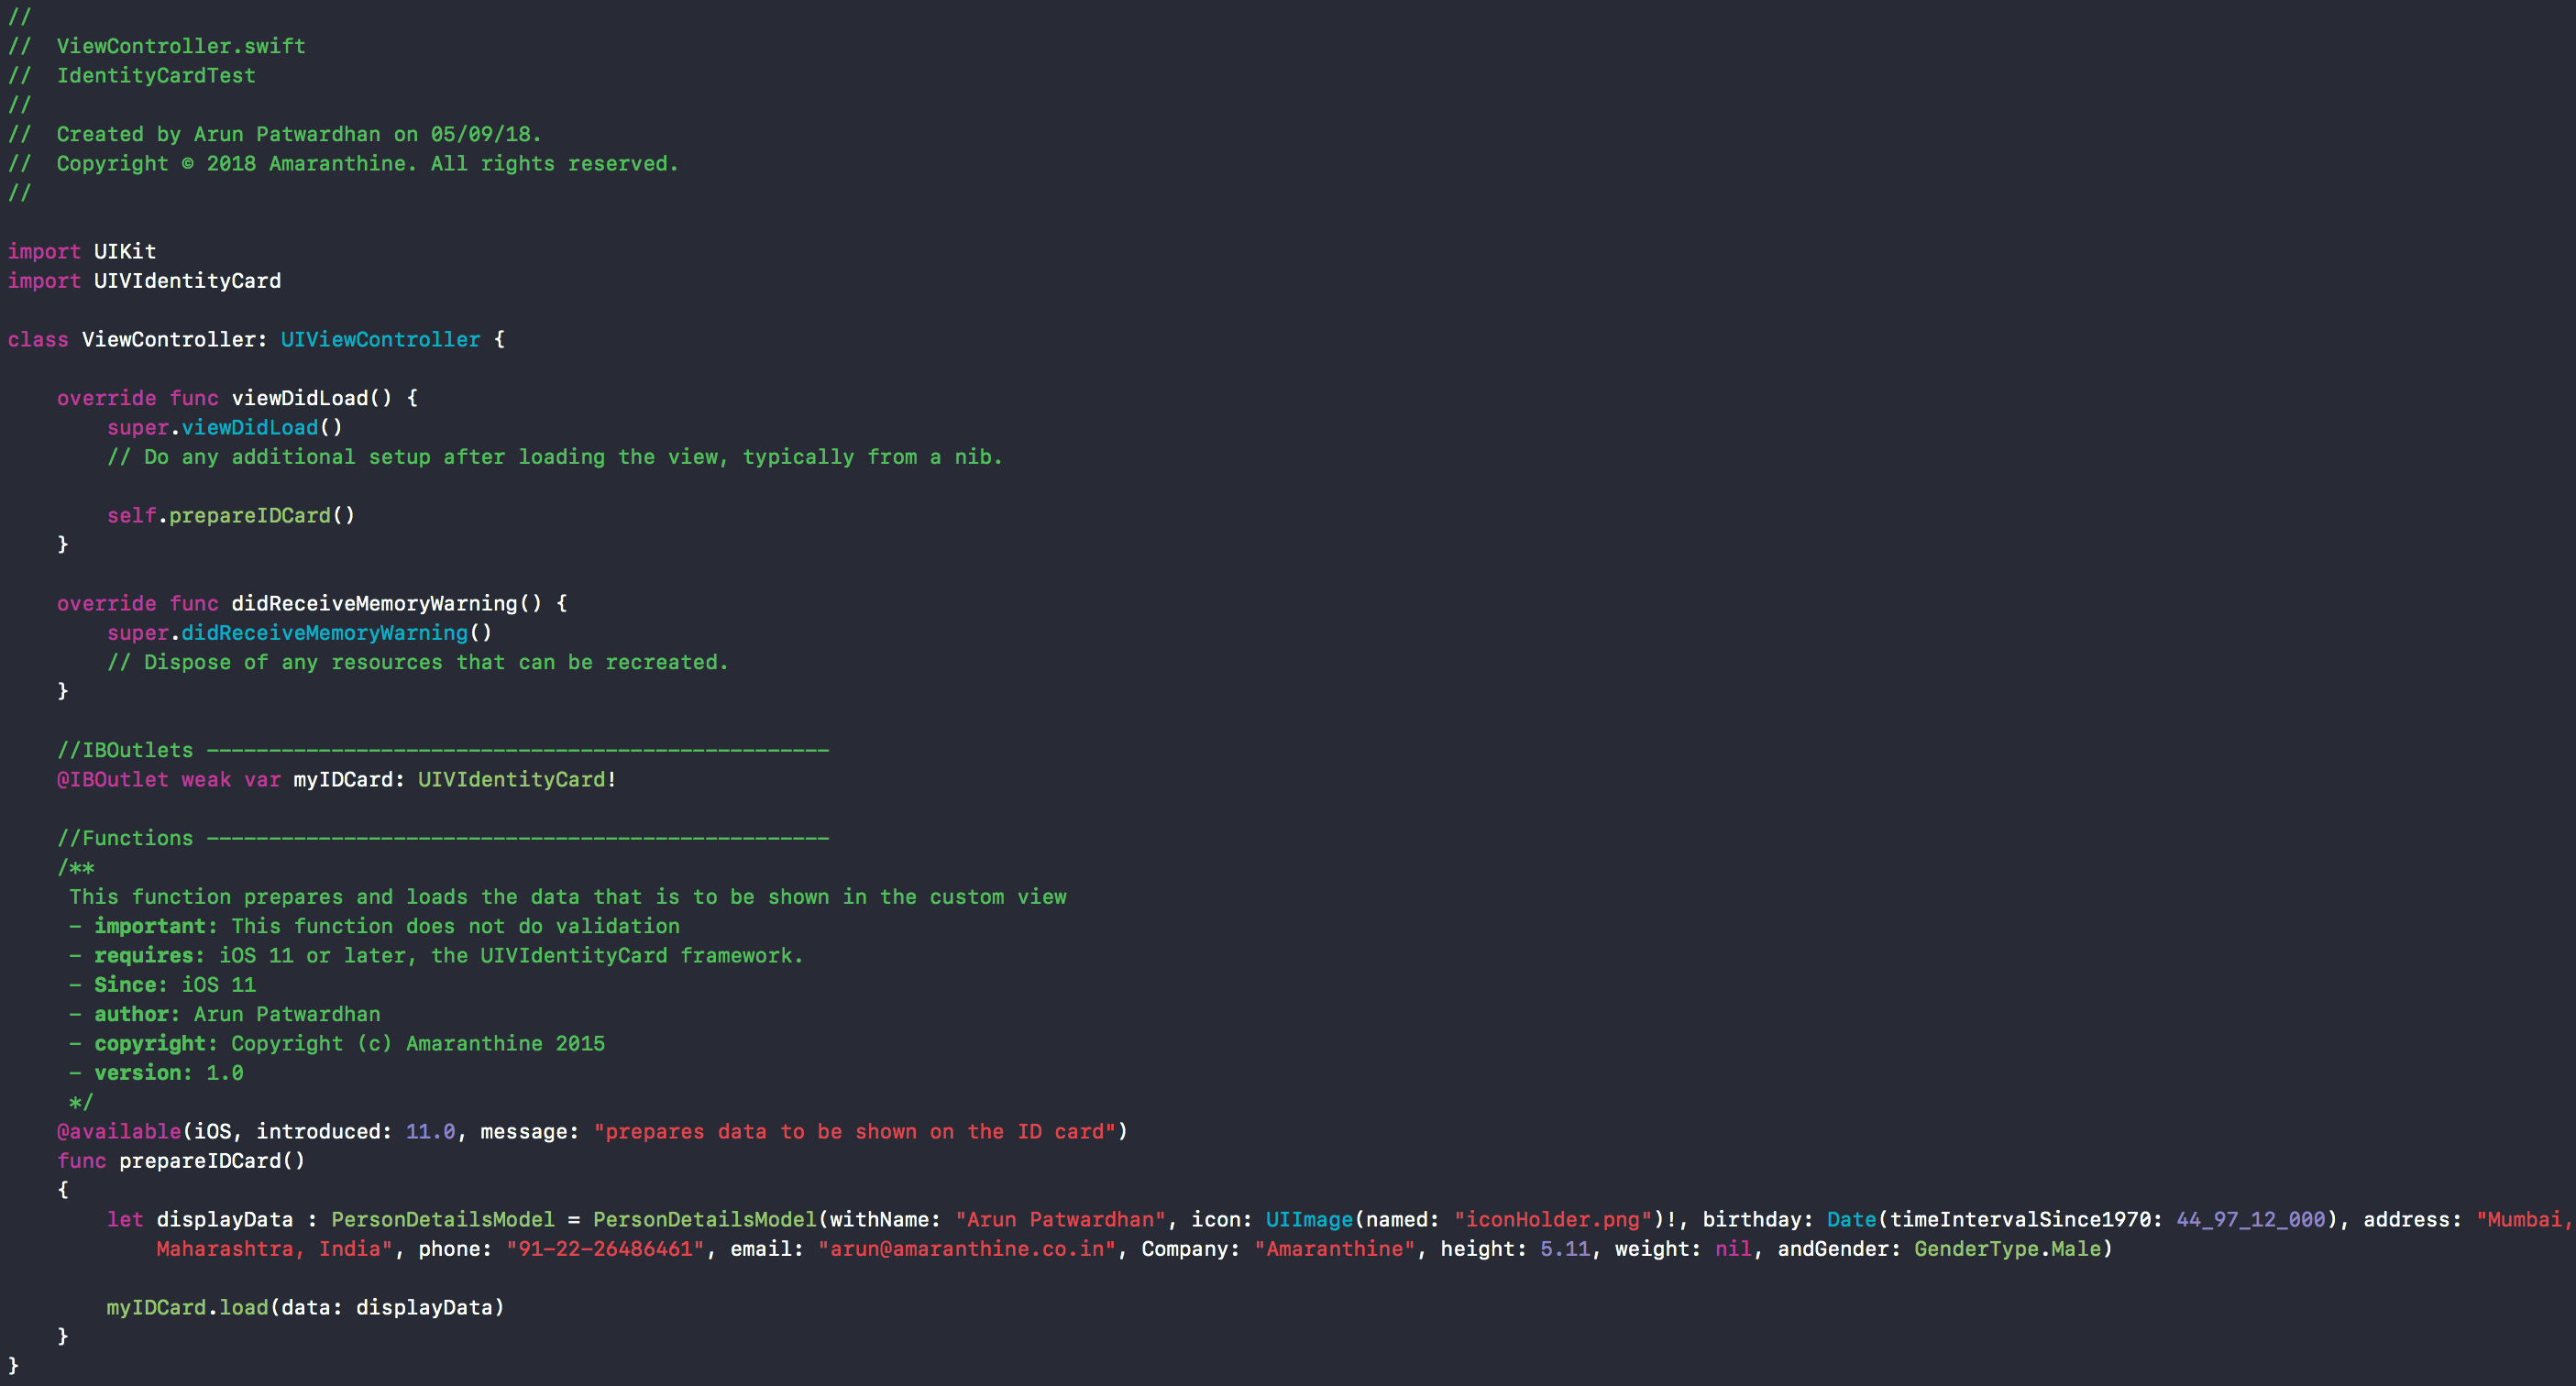
Task: Click the UIViewController superclass name
Action: (x=380, y=340)
